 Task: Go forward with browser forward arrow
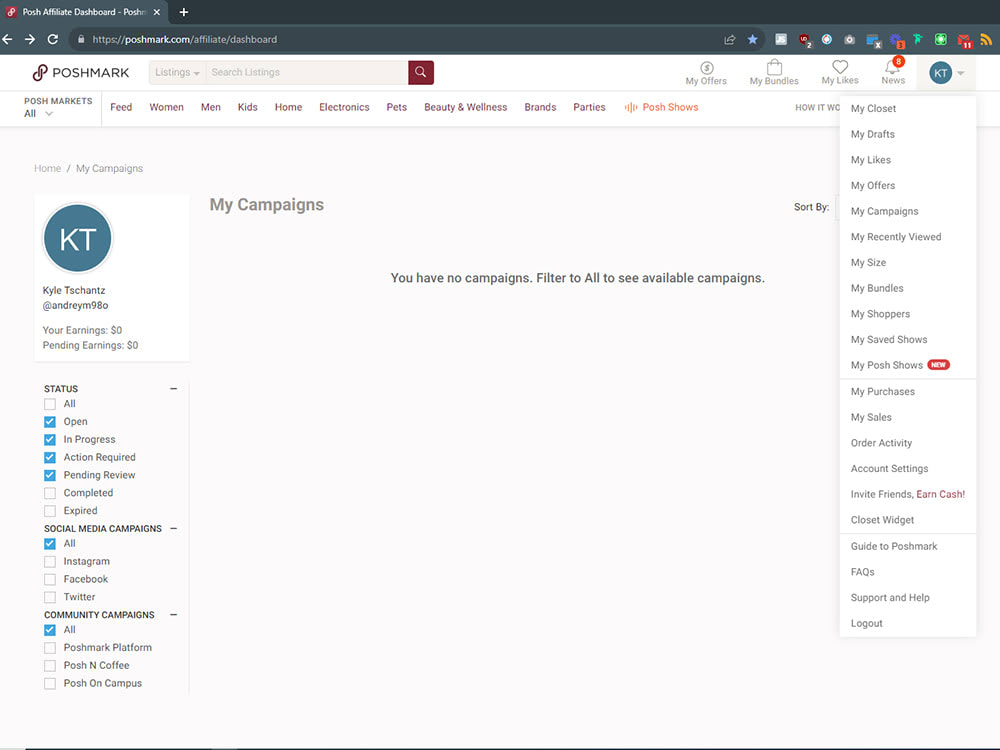pyautogui.click(x=30, y=40)
